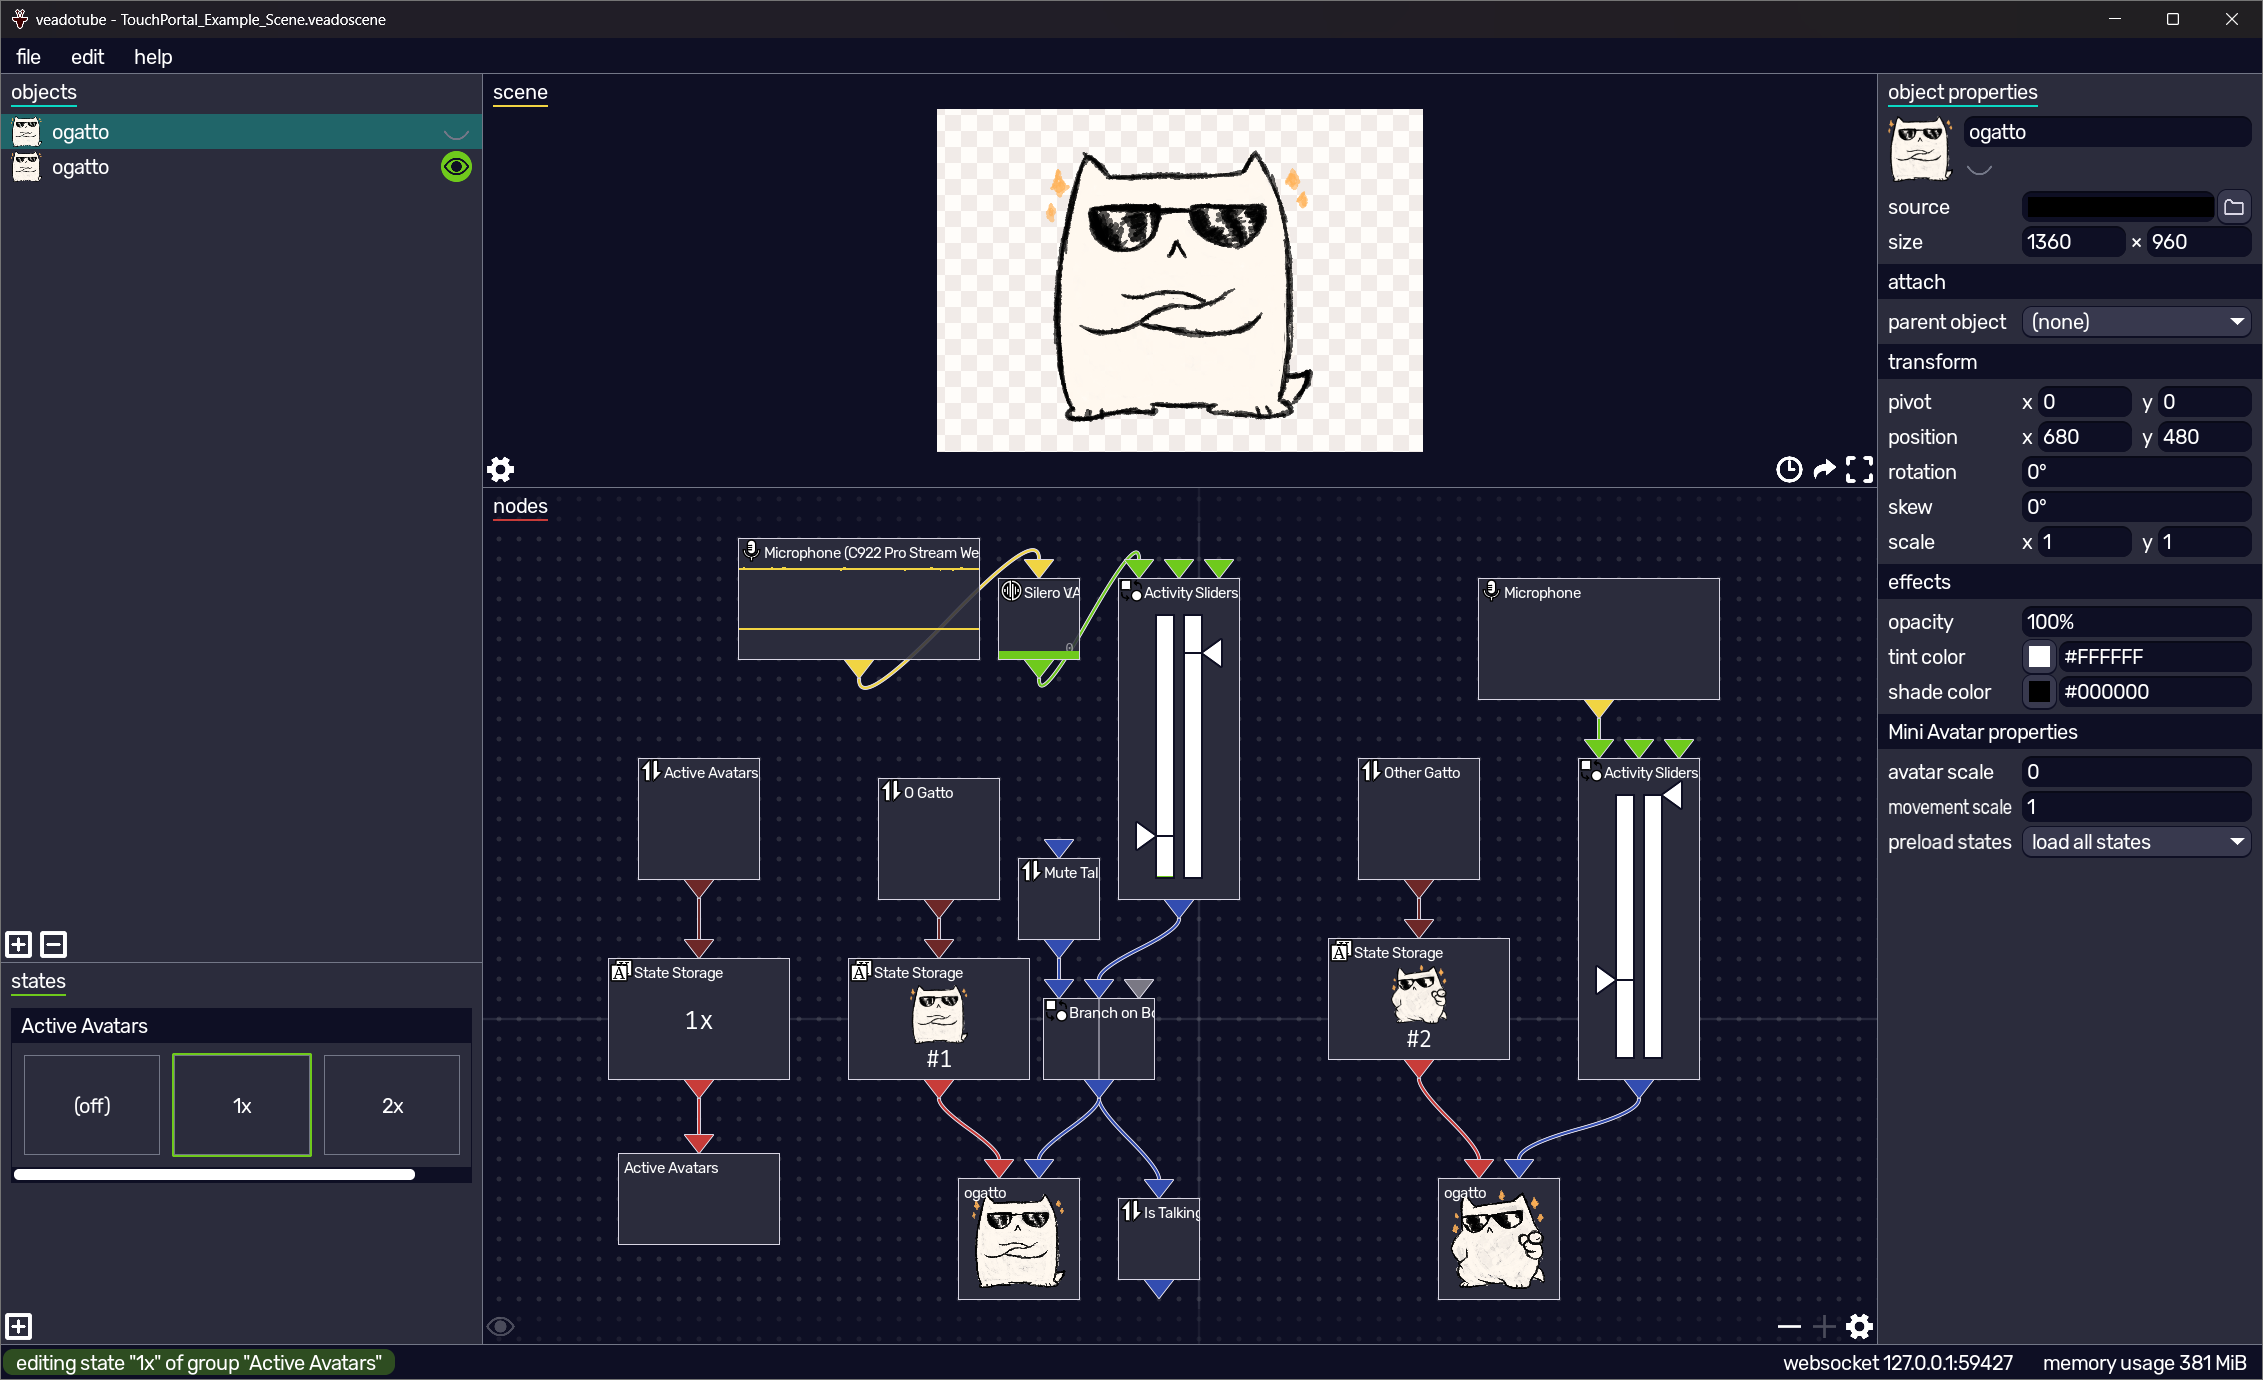Screen dimensions: 2263x1380
Task: Select object properties tab
Action: pyautogui.click(x=1962, y=92)
